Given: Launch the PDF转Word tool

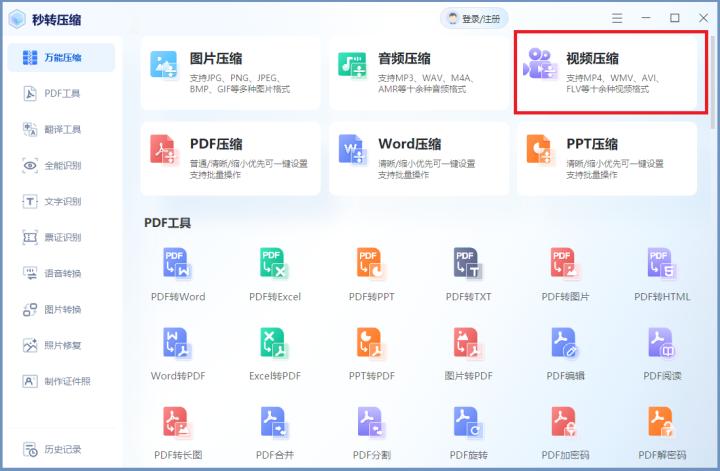Looking at the screenshot, I should tap(178, 275).
